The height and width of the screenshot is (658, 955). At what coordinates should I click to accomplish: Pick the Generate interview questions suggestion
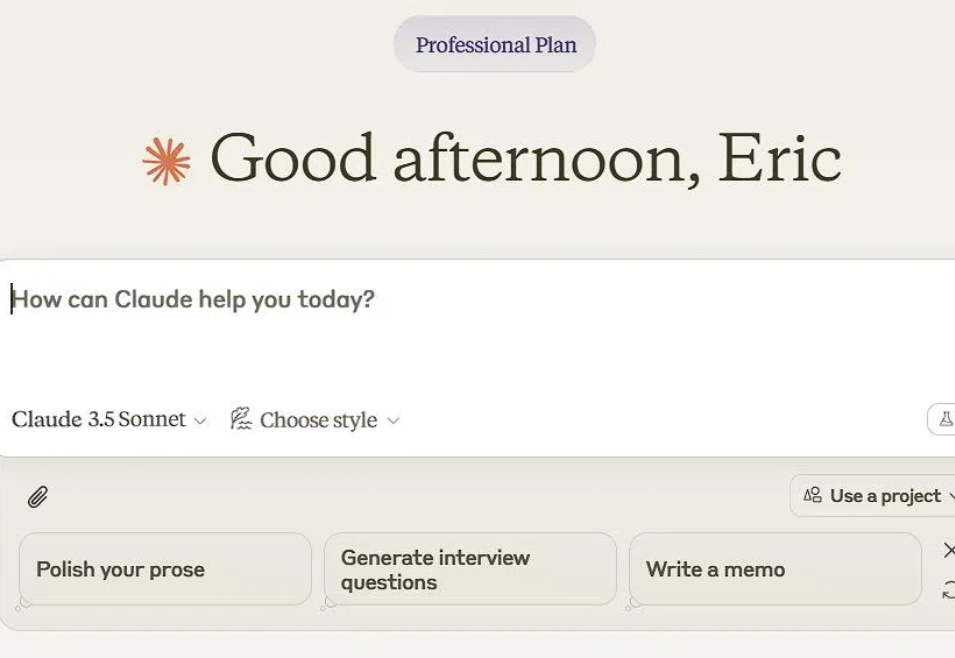(470, 569)
